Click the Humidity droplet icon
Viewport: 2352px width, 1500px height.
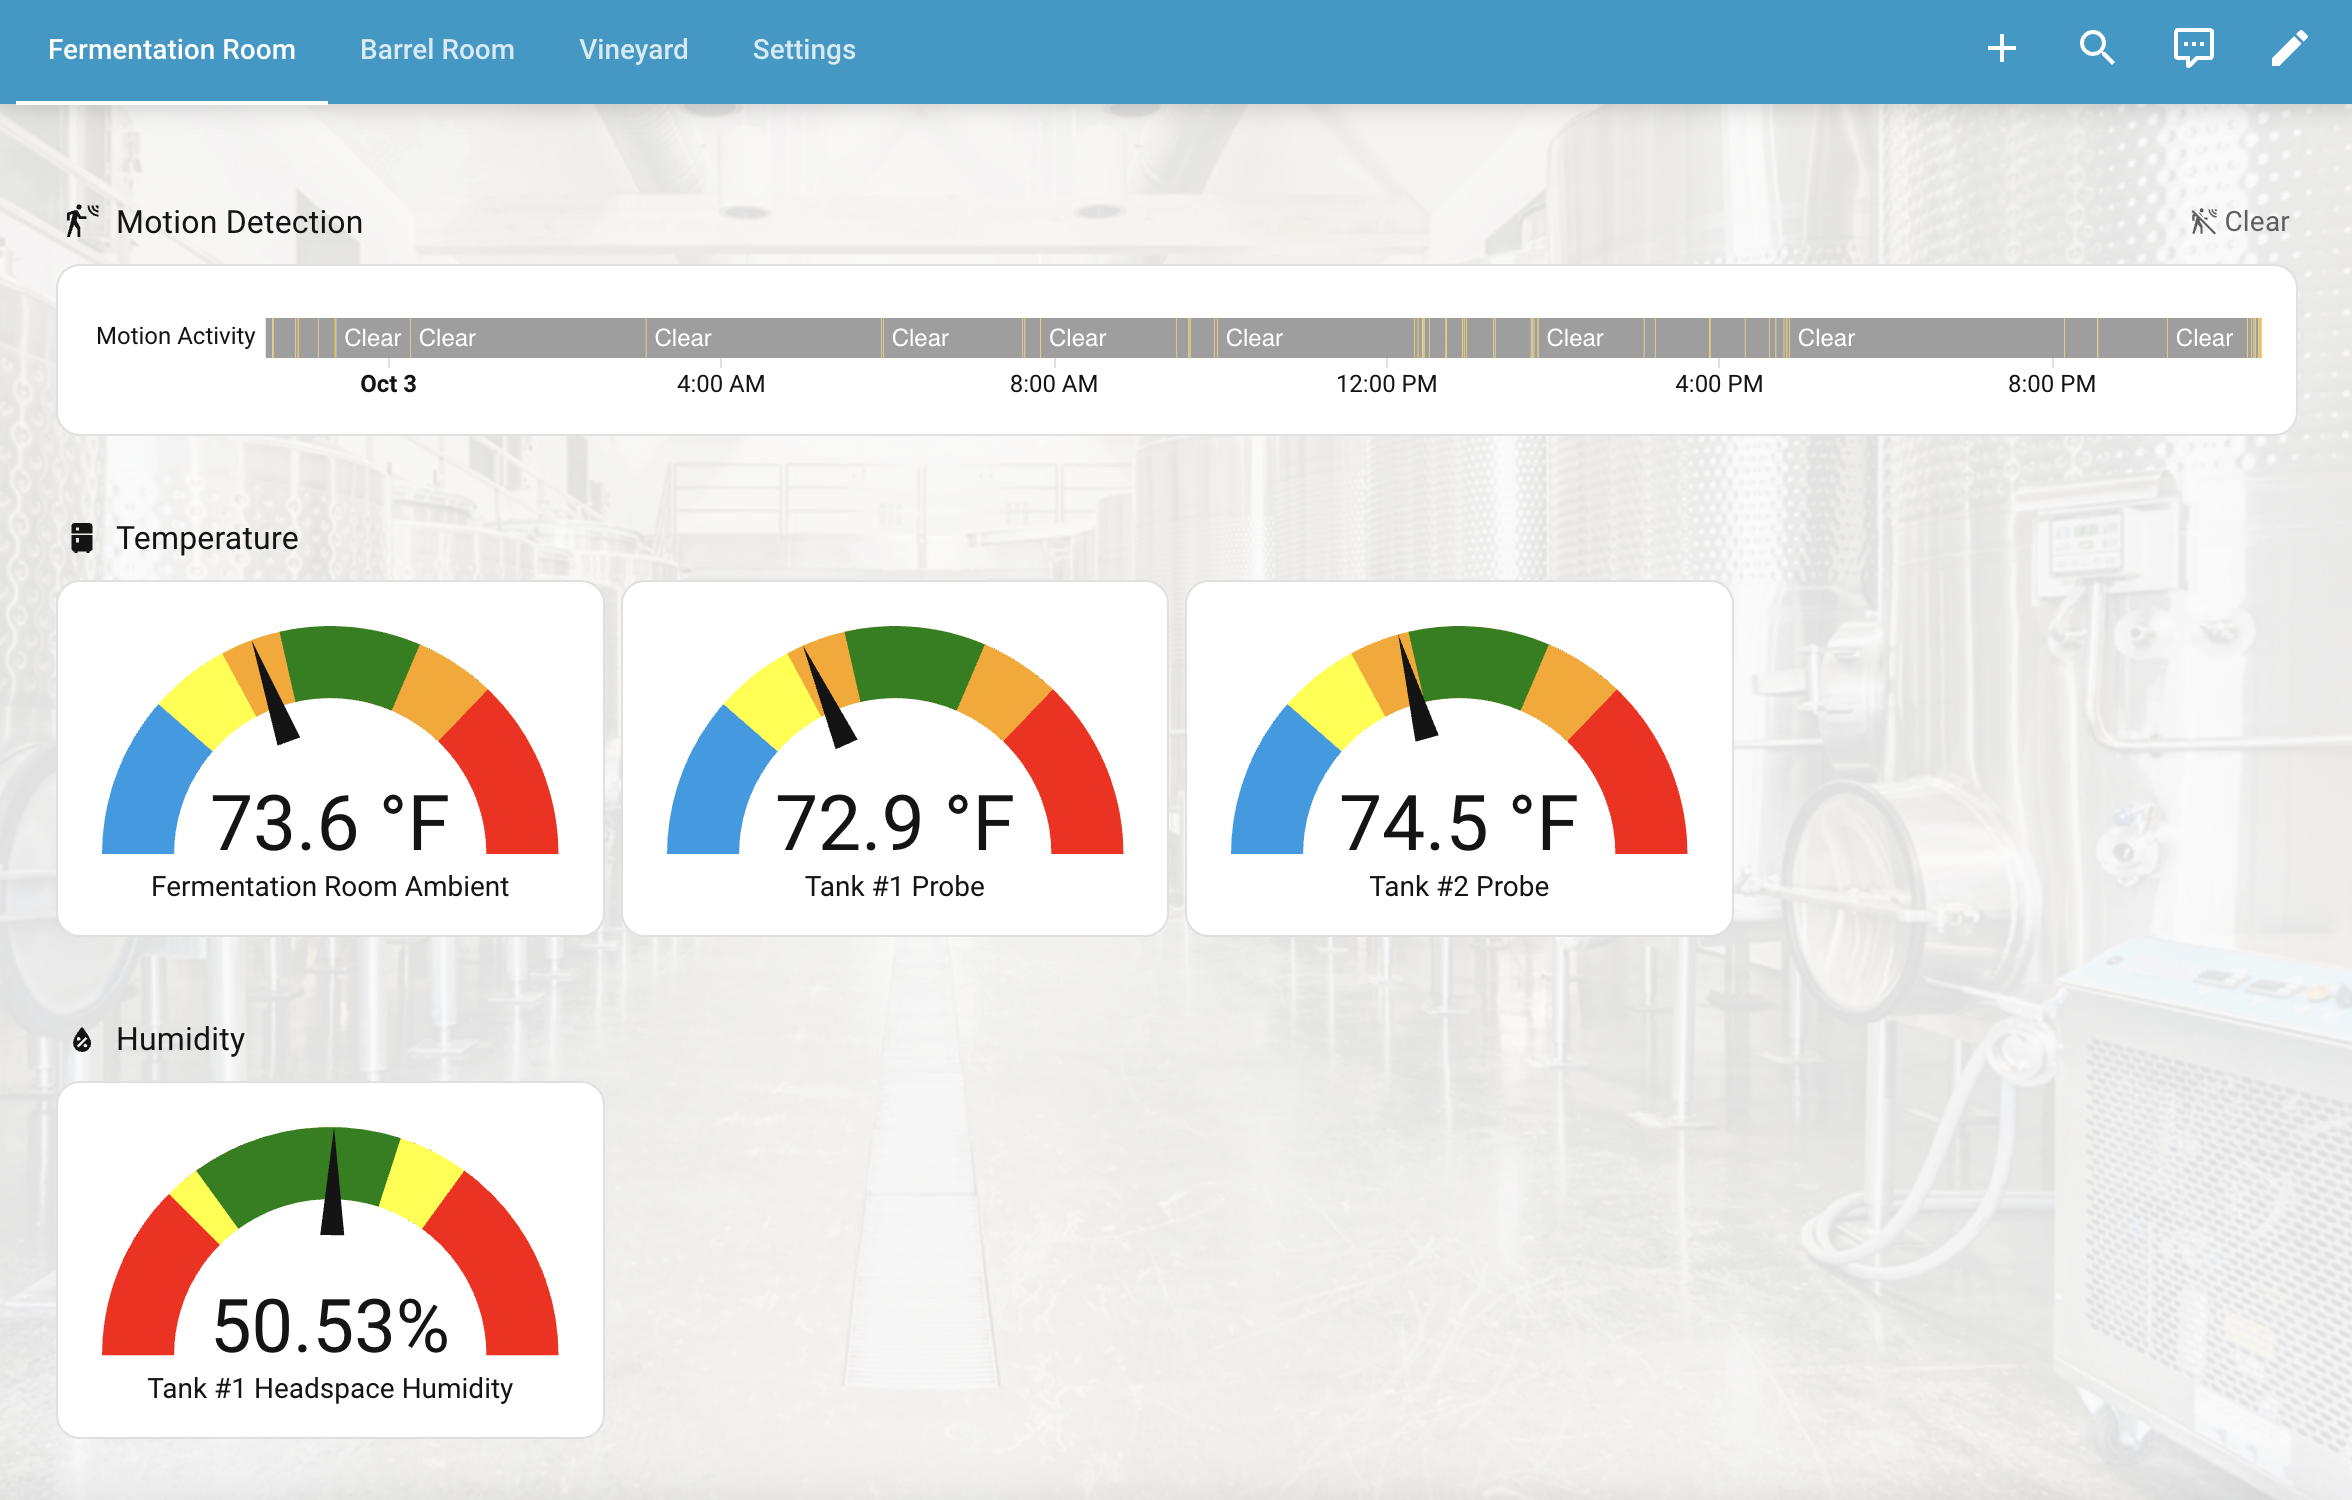tap(82, 1039)
